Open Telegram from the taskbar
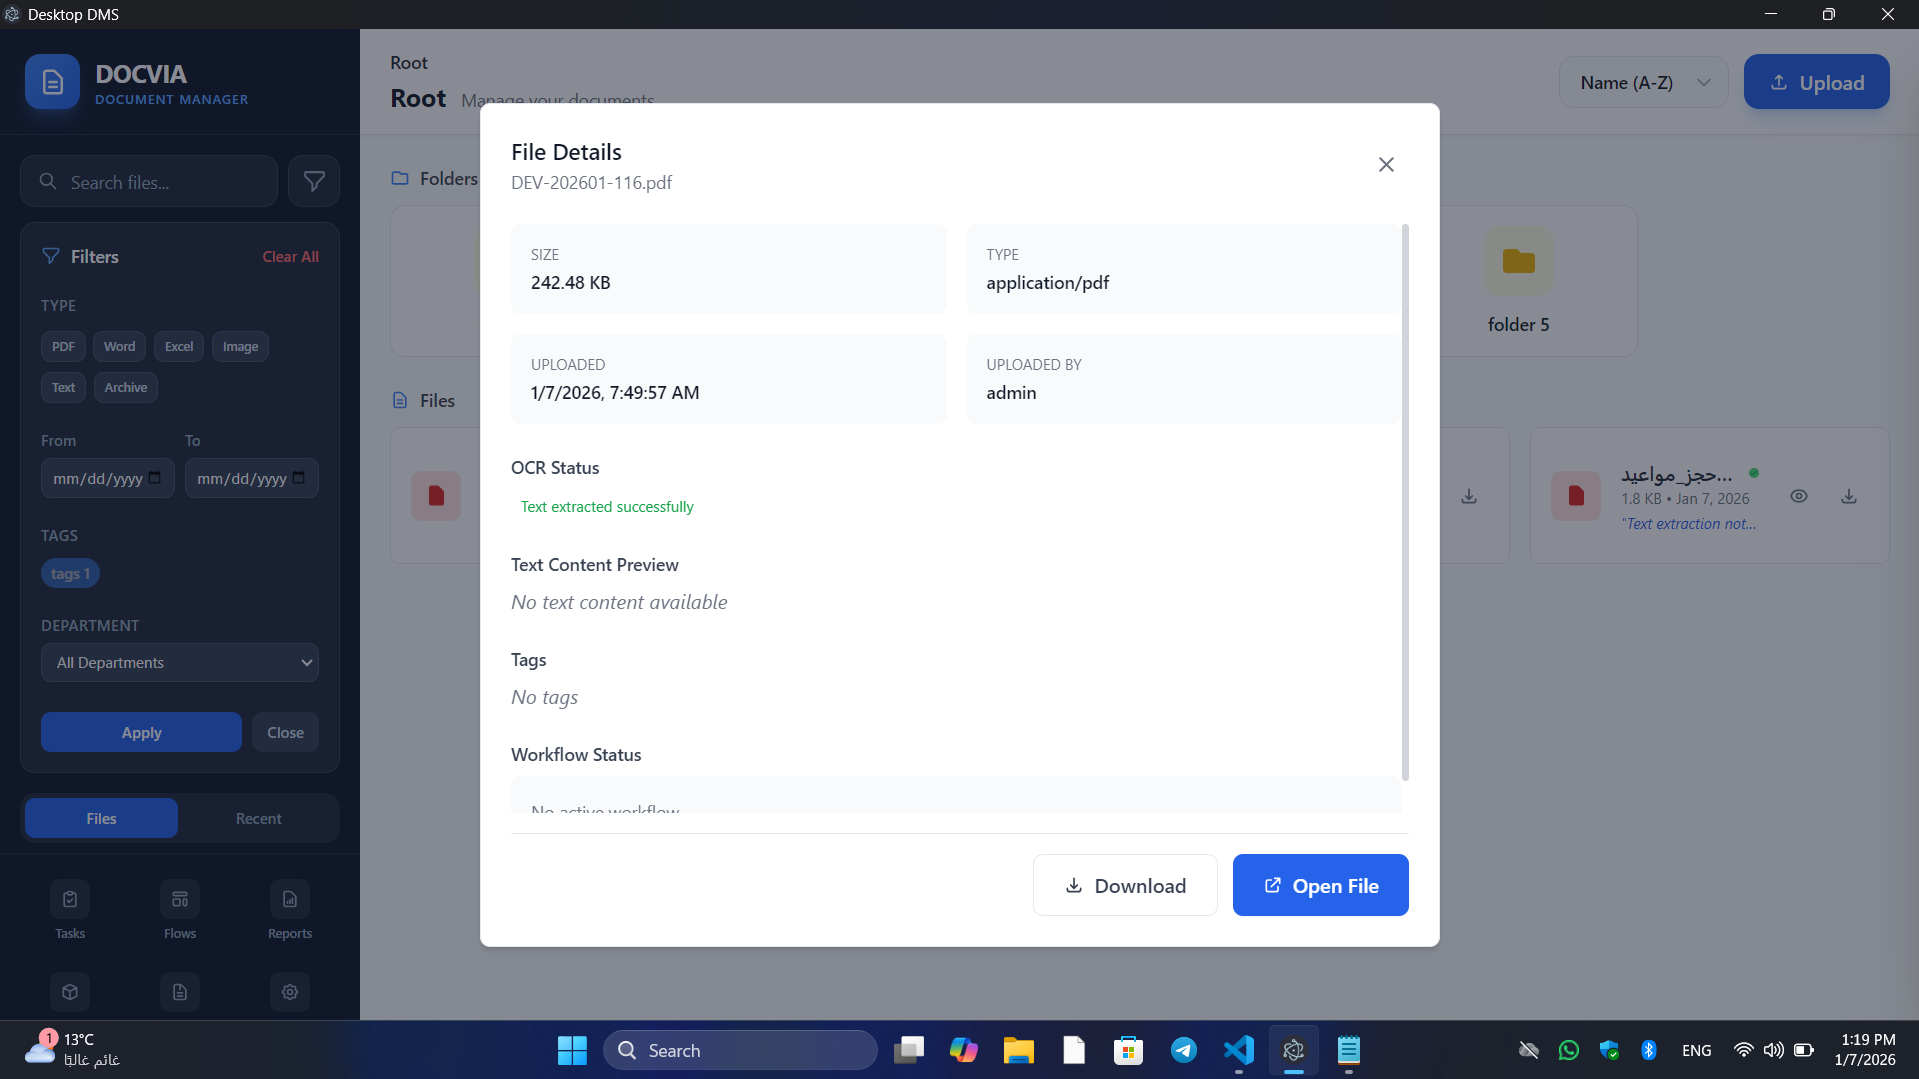This screenshot has width=1919, height=1079. click(x=1184, y=1050)
